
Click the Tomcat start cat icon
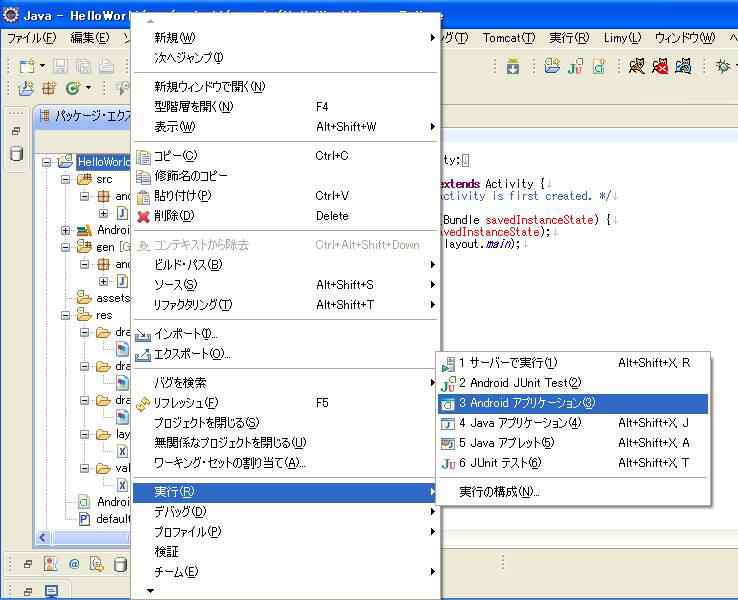[x=636, y=66]
